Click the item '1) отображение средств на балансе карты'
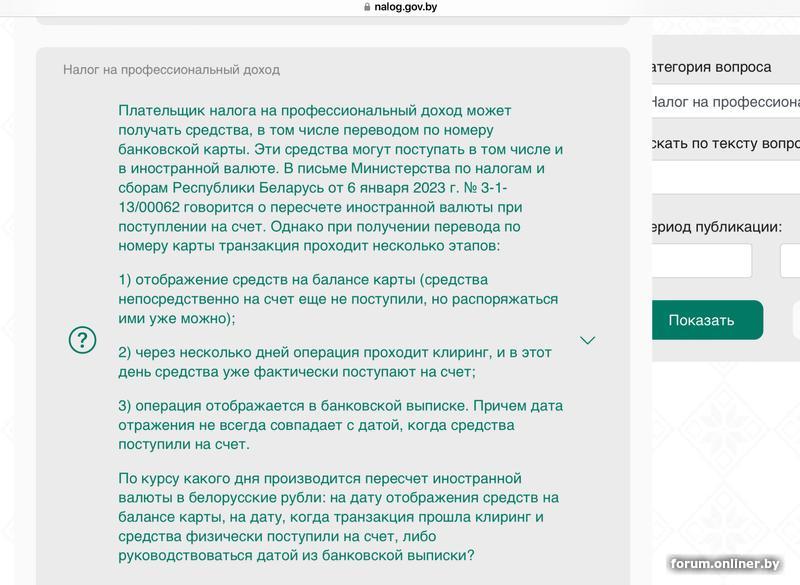The height and width of the screenshot is (585, 800). coord(338,299)
